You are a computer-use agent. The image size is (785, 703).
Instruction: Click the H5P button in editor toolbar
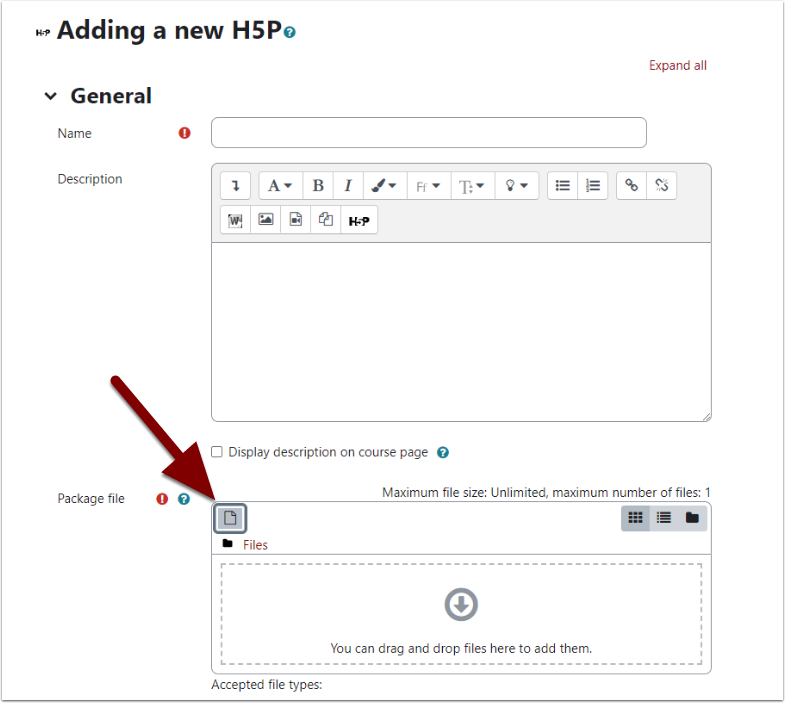pyautogui.click(x=359, y=220)
